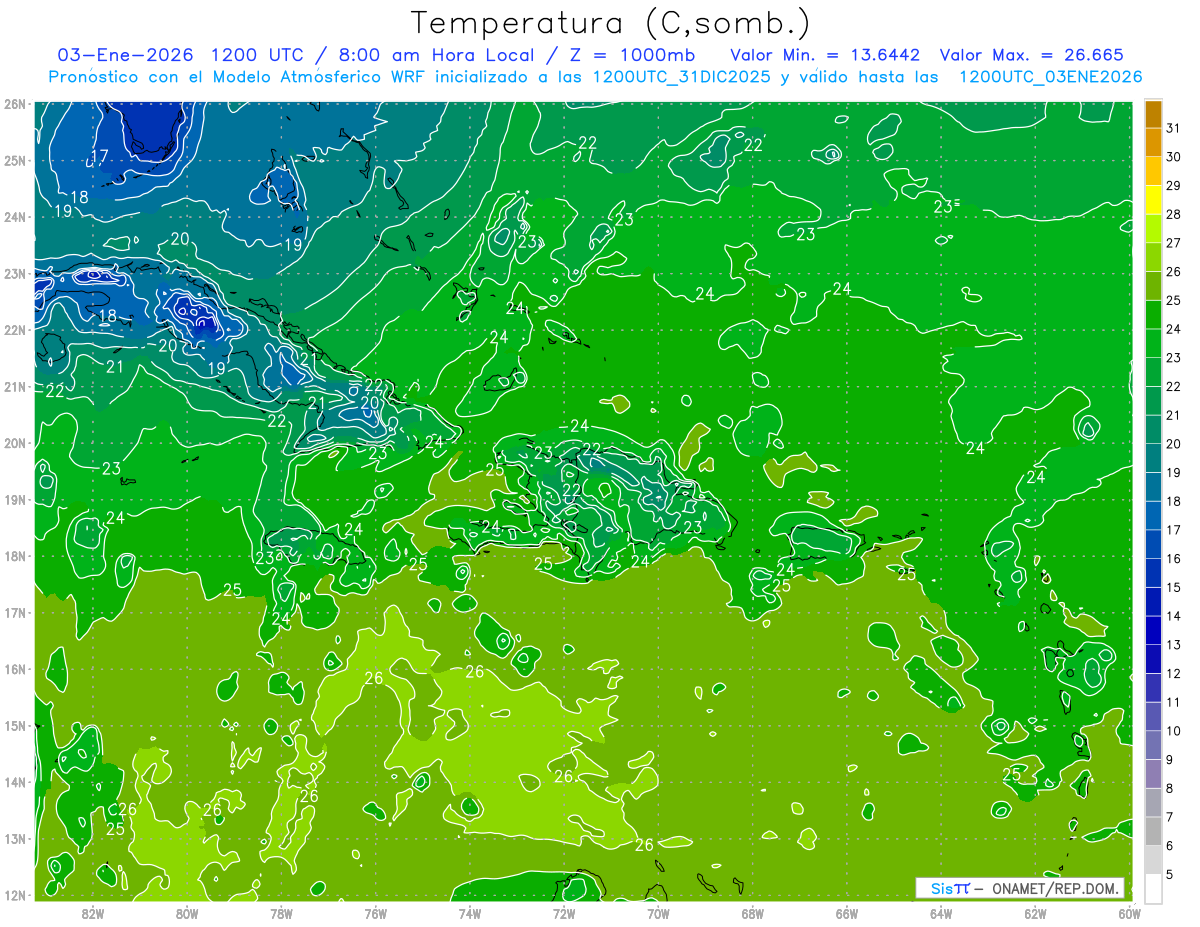The image size is (1200, 927).
Task: Click the "12N" latitude axis label
Action: (x=15, y=894)
